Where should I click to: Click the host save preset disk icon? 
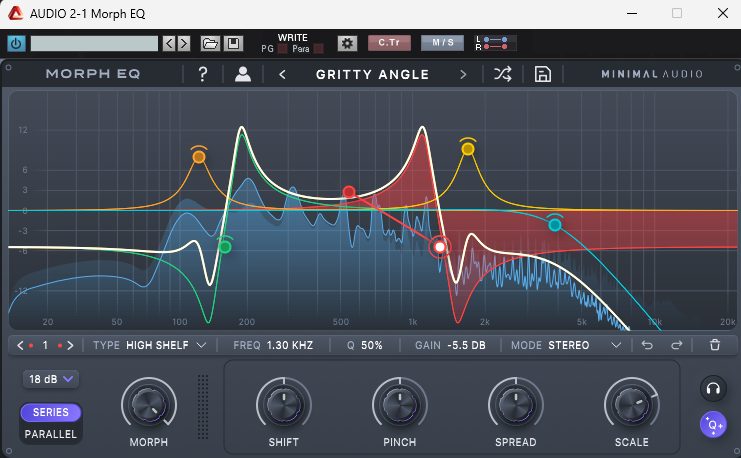pyautogui.click(x=233, y=43)
